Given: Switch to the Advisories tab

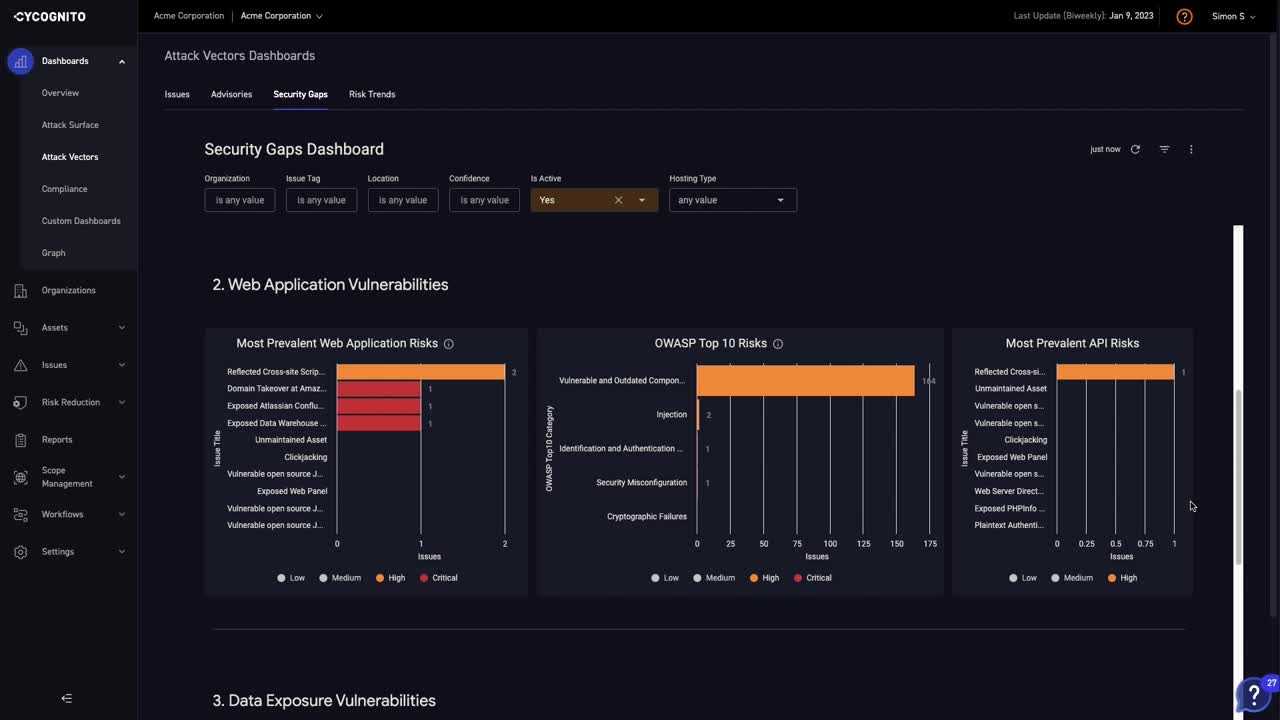Looking at the screenshot, I should pyautogui.click(x=231, y=94).
